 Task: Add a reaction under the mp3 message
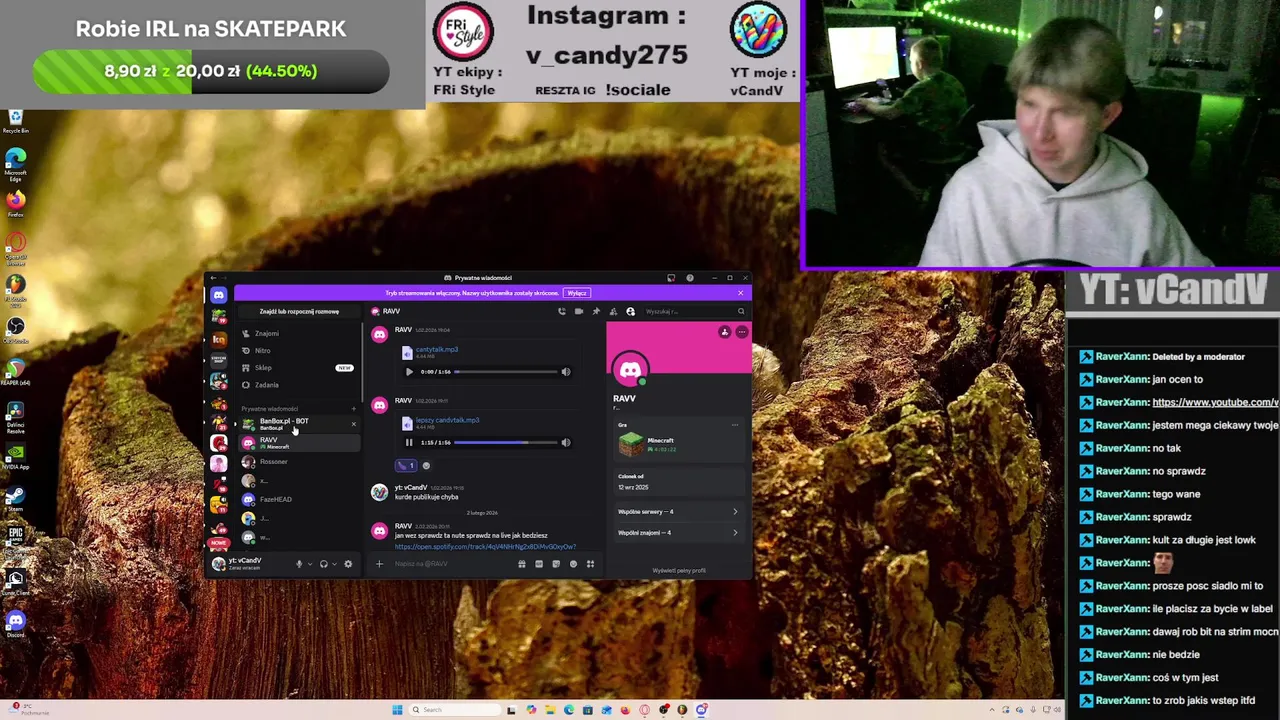(426, 466)
